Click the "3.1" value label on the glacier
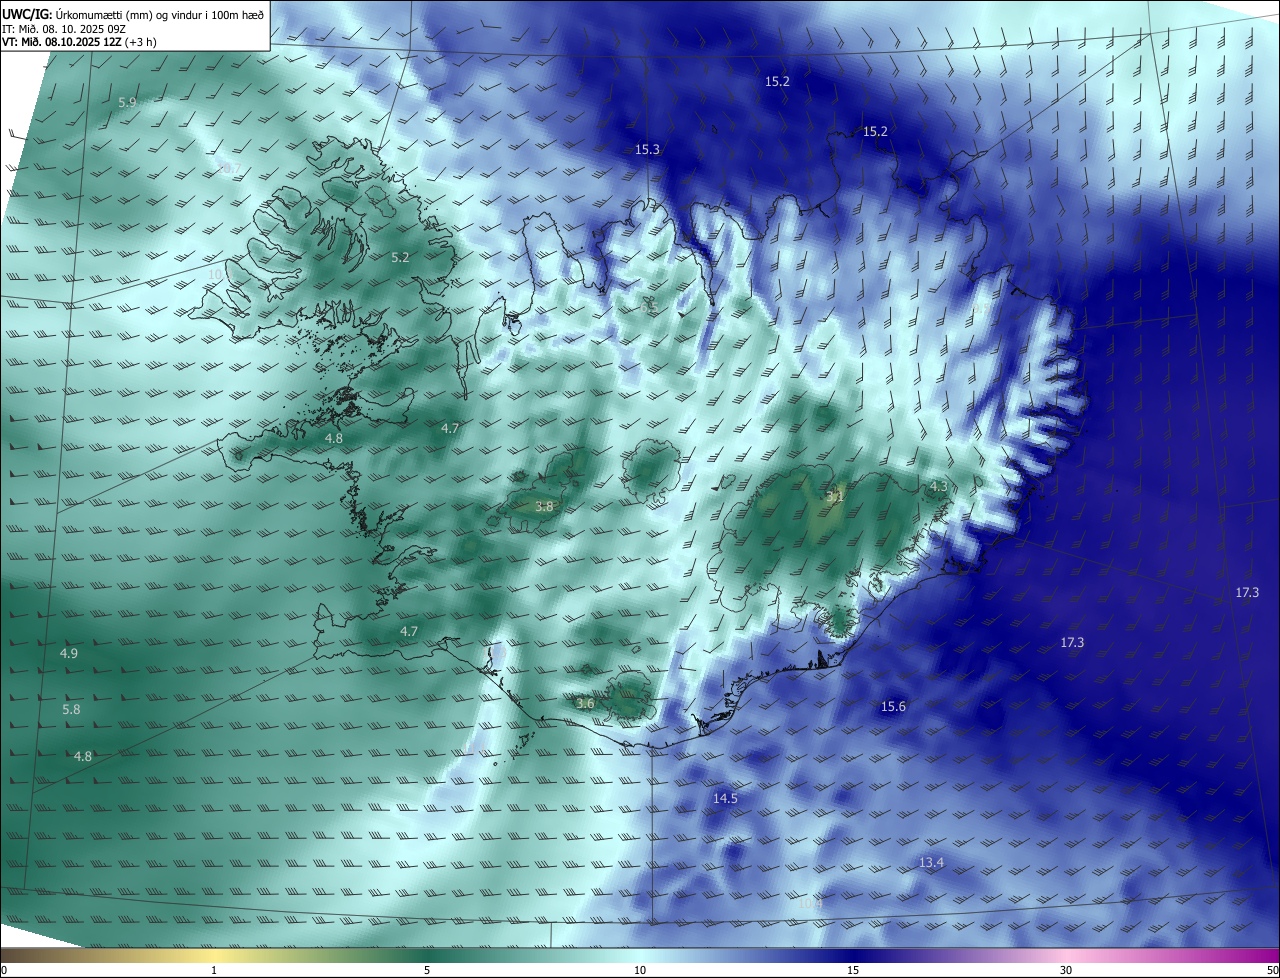1280x978 pixels. pyautogui.click(x=835, y=496)
